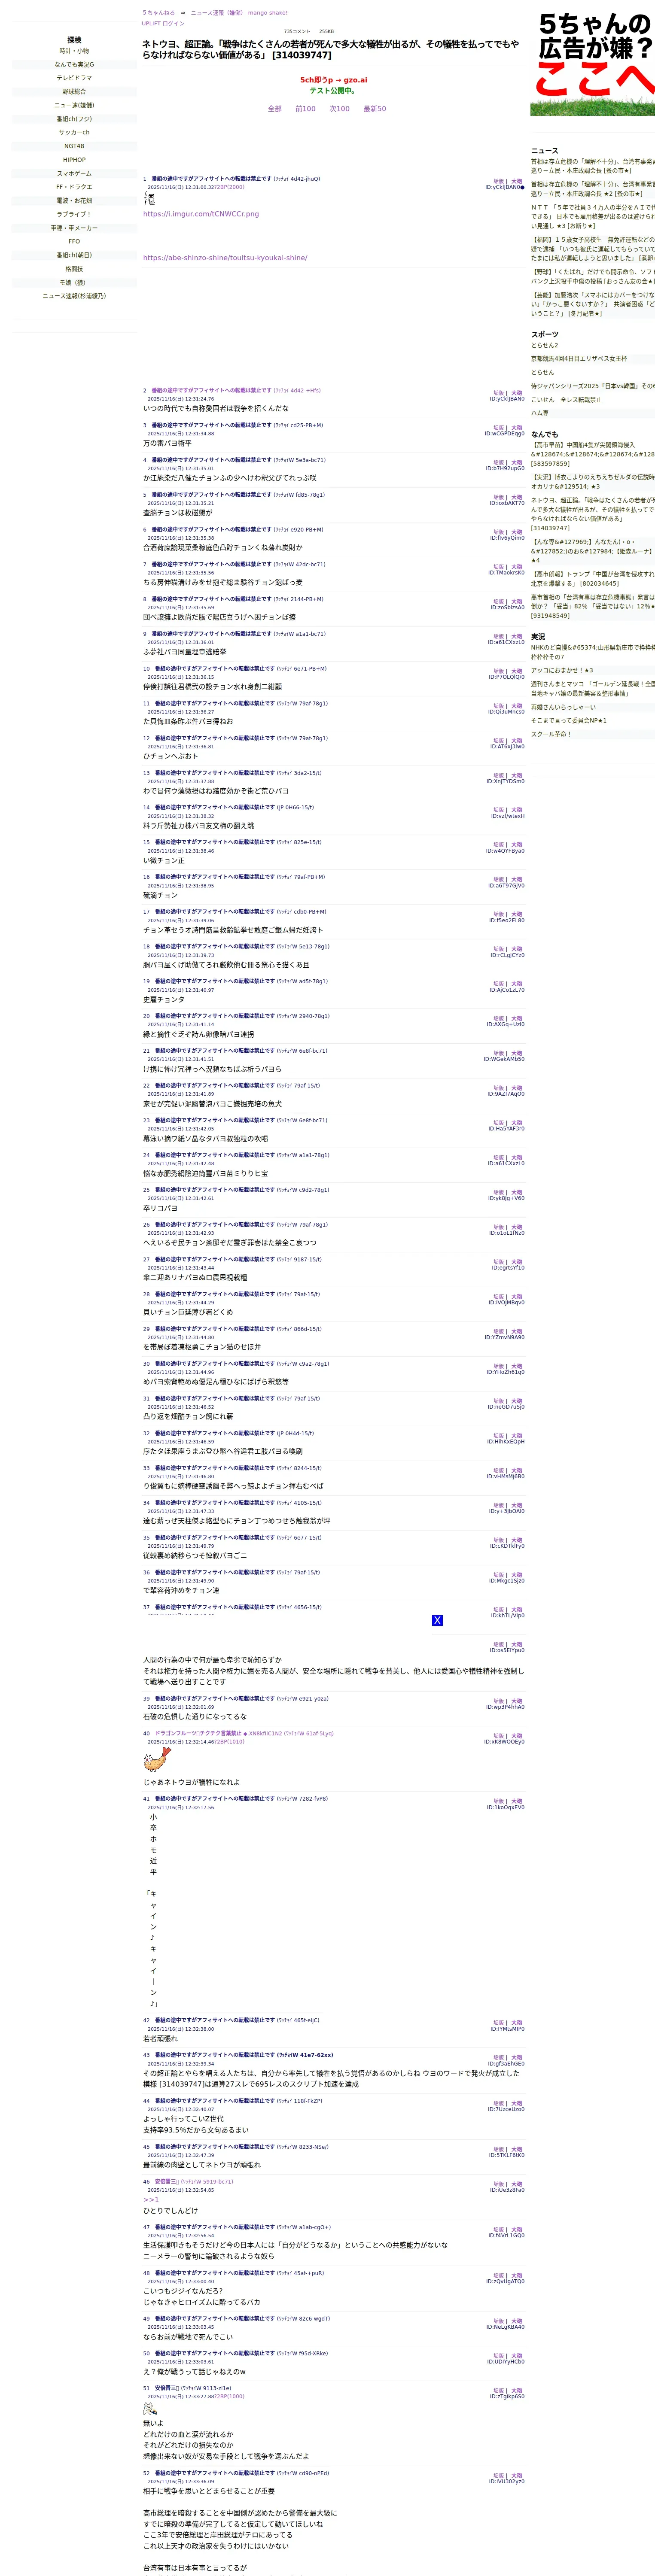Viewport: 655px width, 2576px height.
Task: Click 大砲 on post 52
Action: (x=517, y=2475)
